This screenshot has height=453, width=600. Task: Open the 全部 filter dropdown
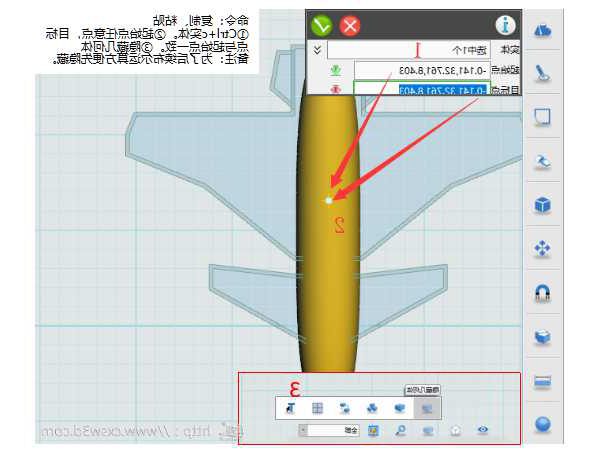tap(329, 430)
